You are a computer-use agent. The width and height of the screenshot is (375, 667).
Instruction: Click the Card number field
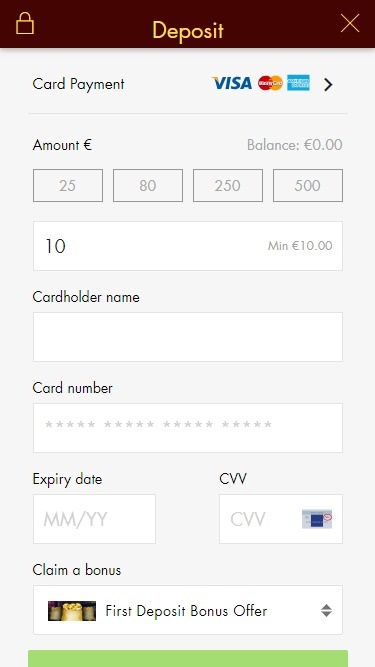coord(188,428)
